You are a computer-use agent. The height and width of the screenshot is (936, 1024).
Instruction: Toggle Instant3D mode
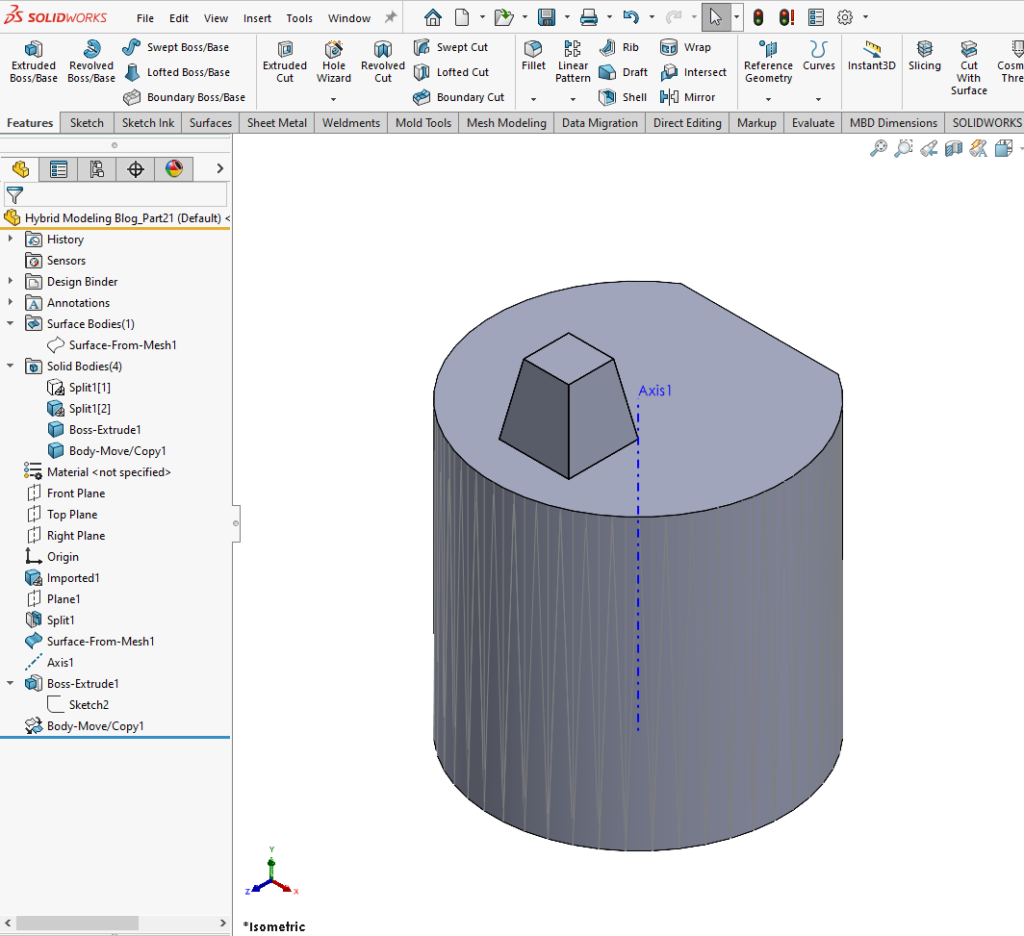871,63
